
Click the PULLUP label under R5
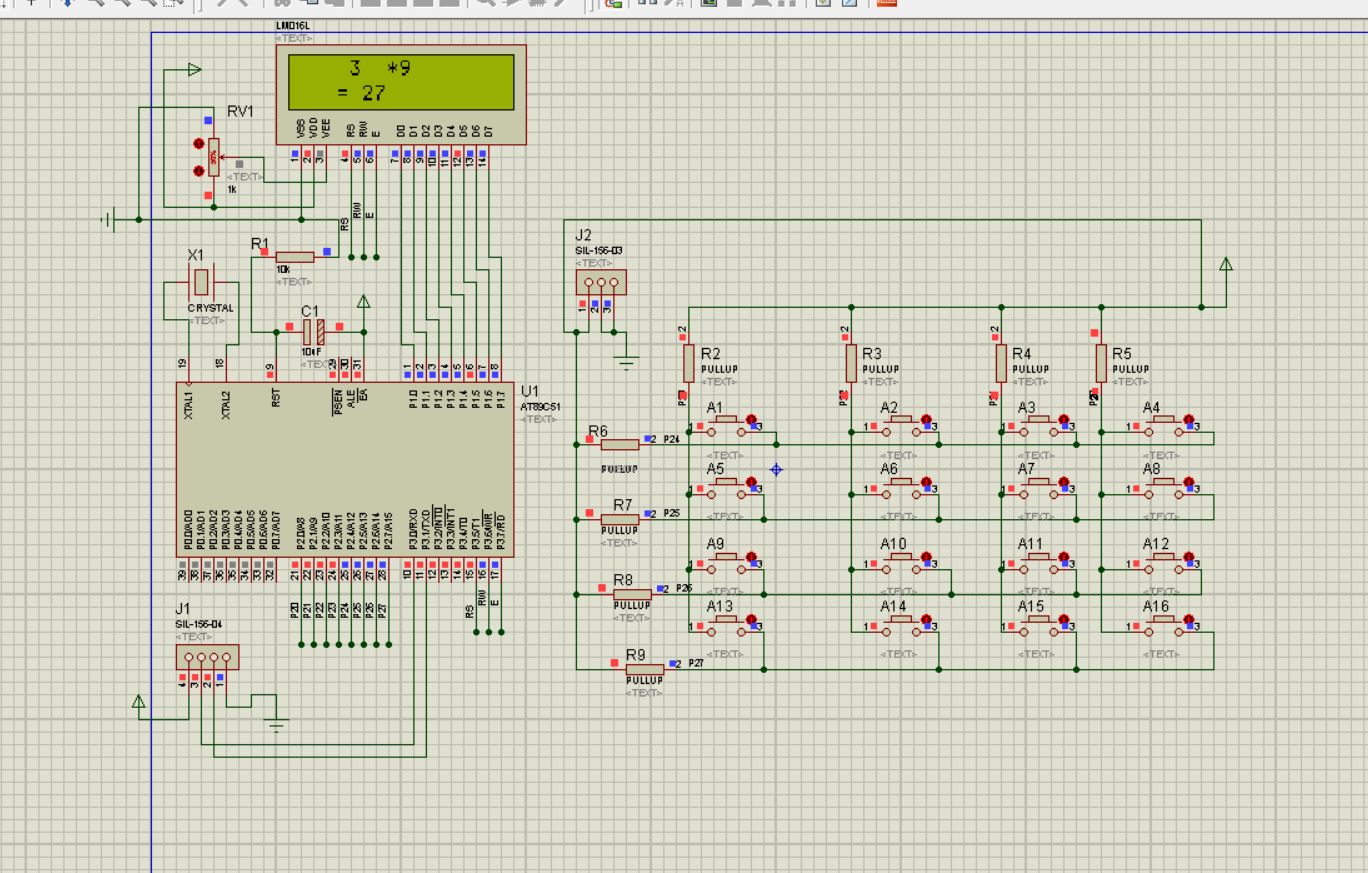(x=1130, y=369)
